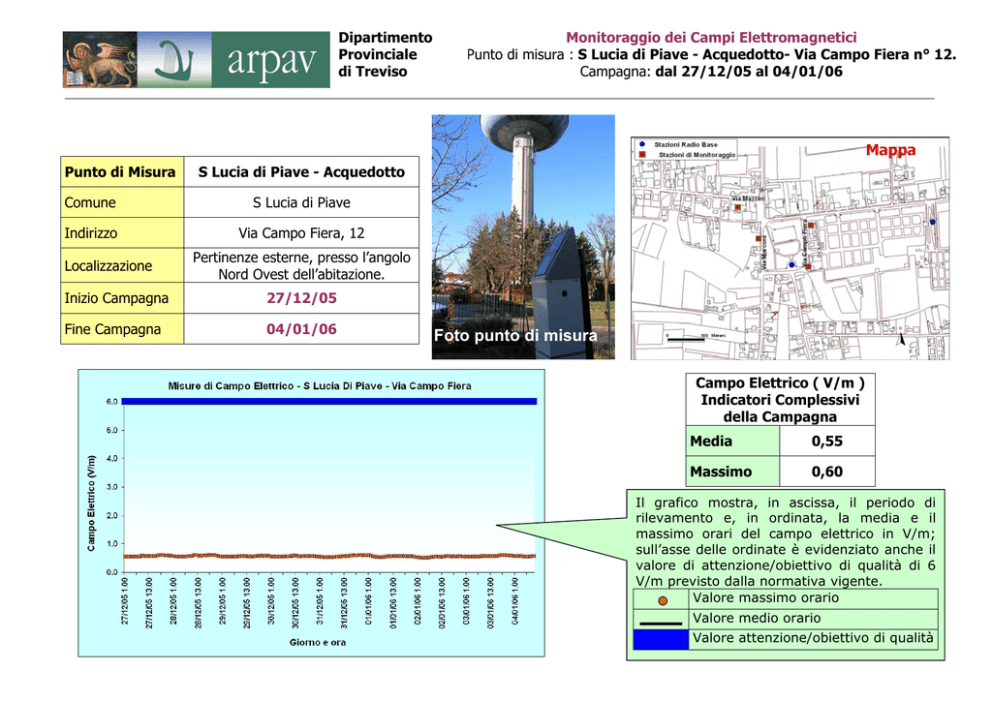This screenshot has height=701, width=992.
Task: Select the 'Inizio Campagna' label cell
Action: (122, 298)
